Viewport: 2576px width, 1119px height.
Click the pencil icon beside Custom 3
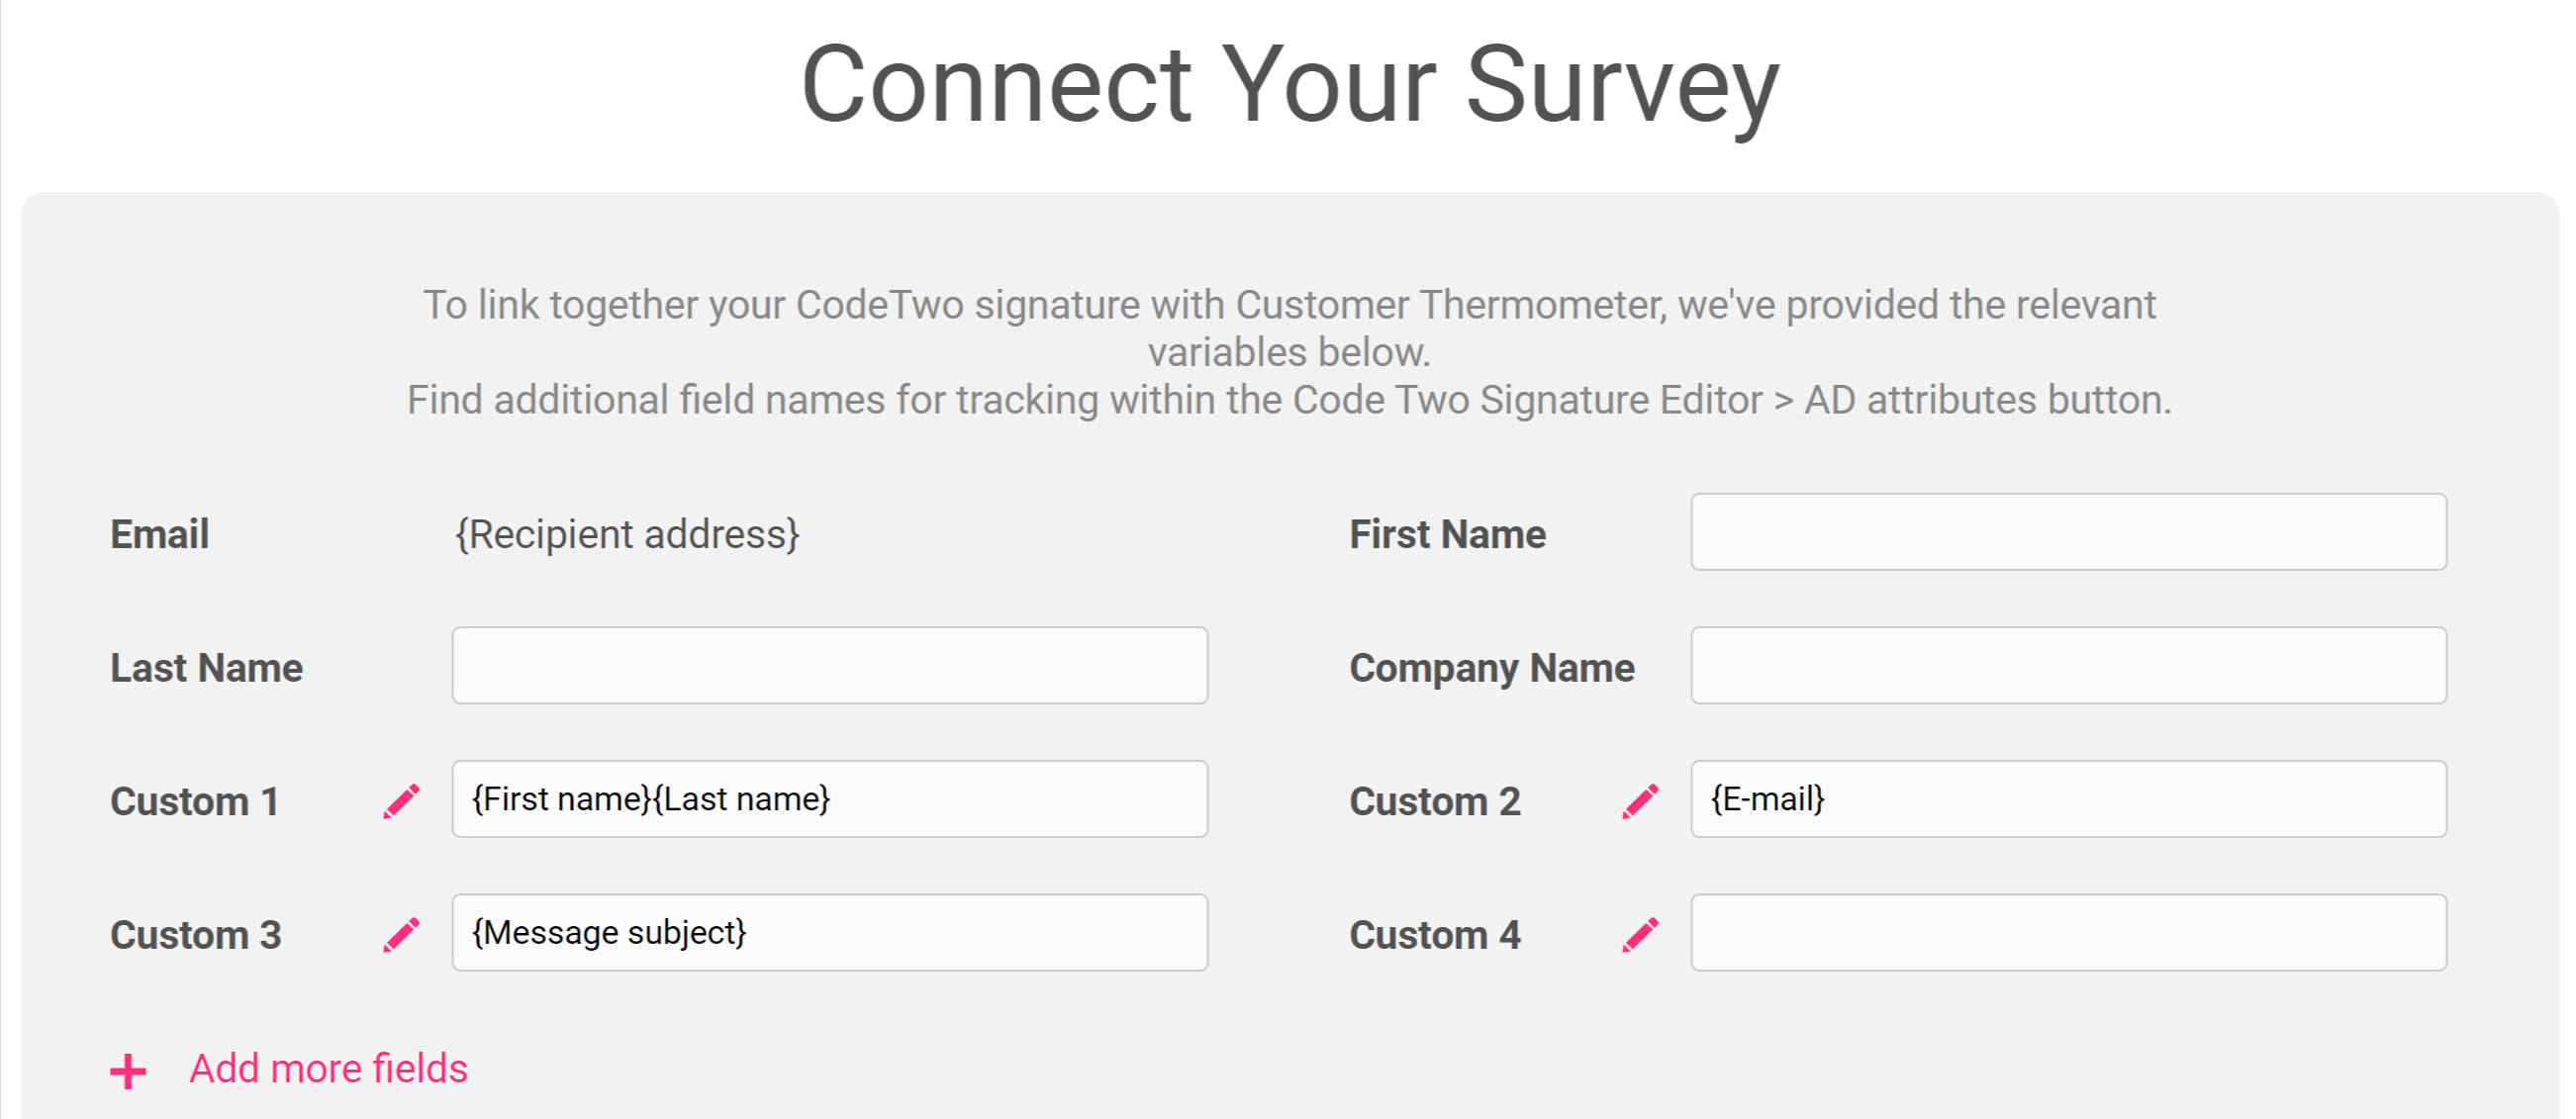402,935
